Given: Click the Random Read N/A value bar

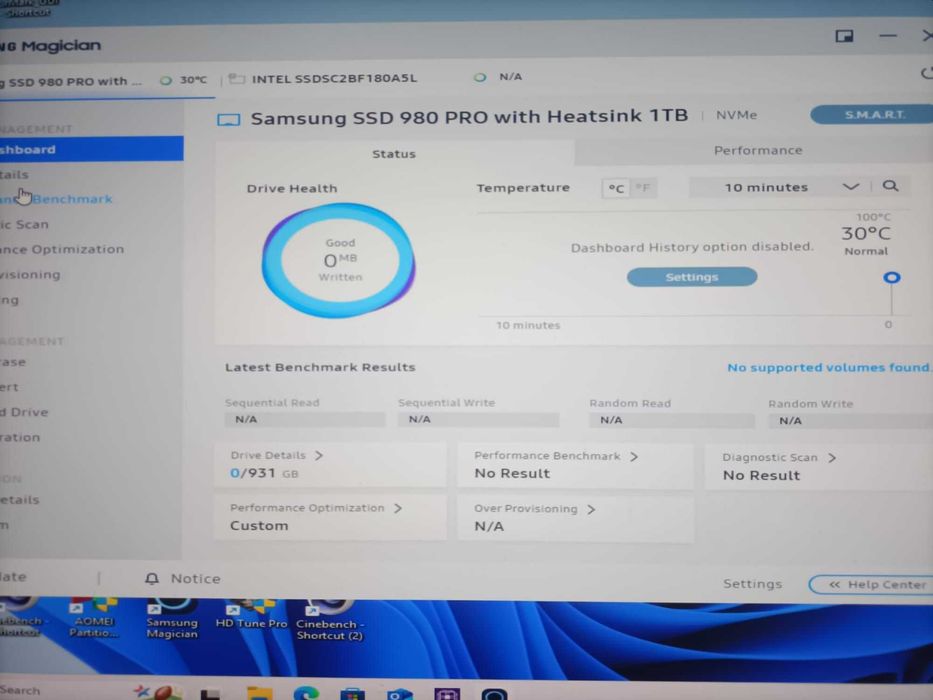Looking at the screenshot, I should point(672,420).
